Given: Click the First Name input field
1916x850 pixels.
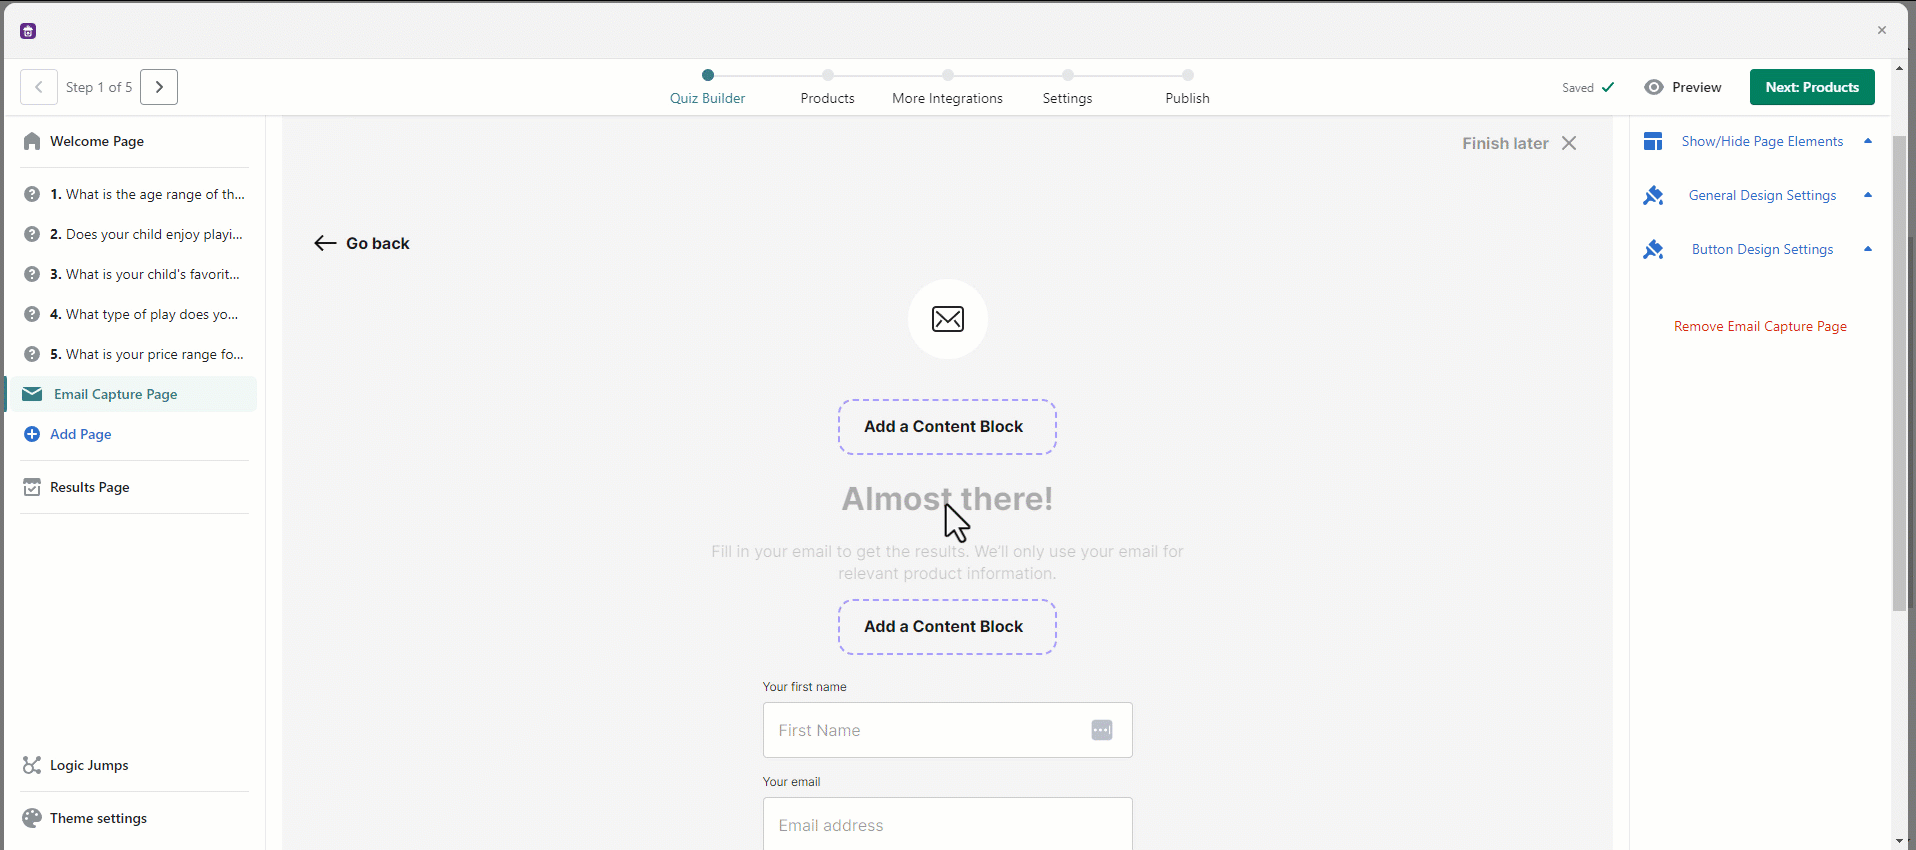Looking at the screenshot, I should 948,730.
